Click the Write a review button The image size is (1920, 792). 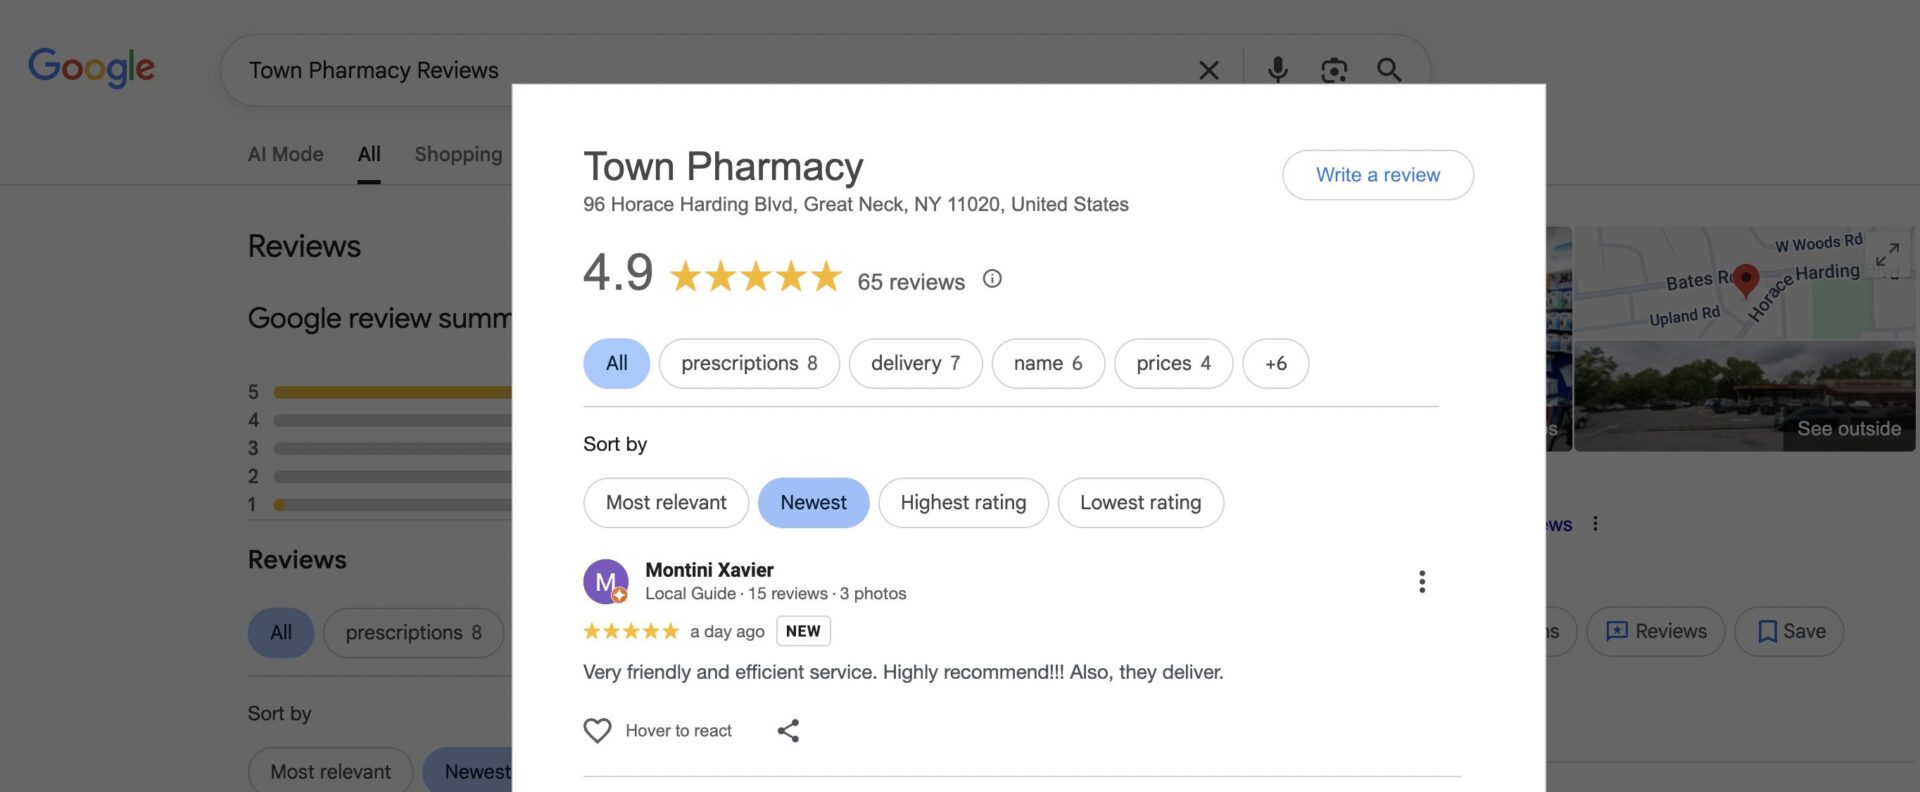pyautogui.click(x=1377, y=175)
